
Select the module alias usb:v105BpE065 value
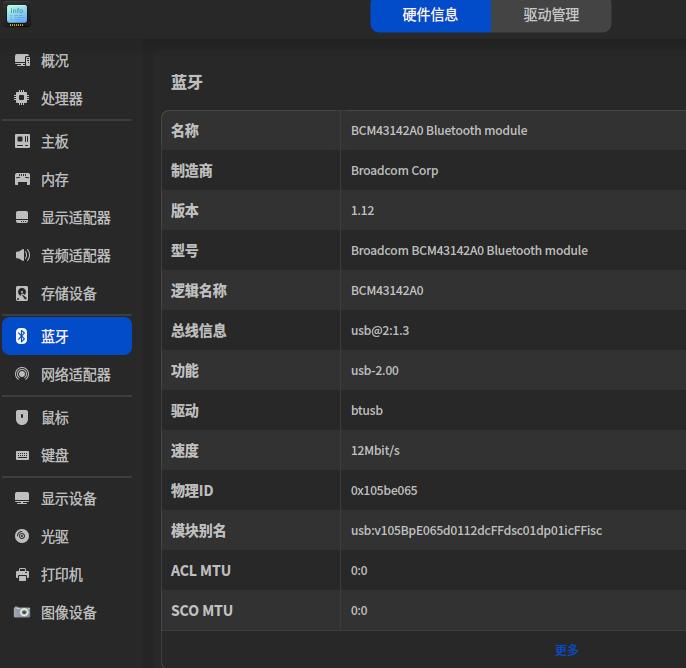click(476, 531)
